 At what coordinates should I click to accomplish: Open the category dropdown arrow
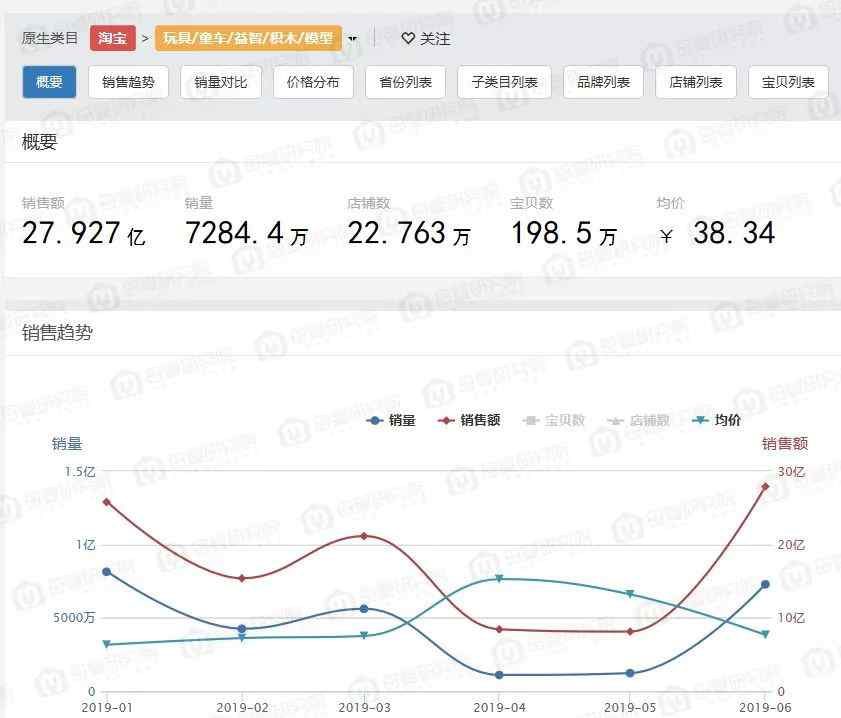click(352, 39)
